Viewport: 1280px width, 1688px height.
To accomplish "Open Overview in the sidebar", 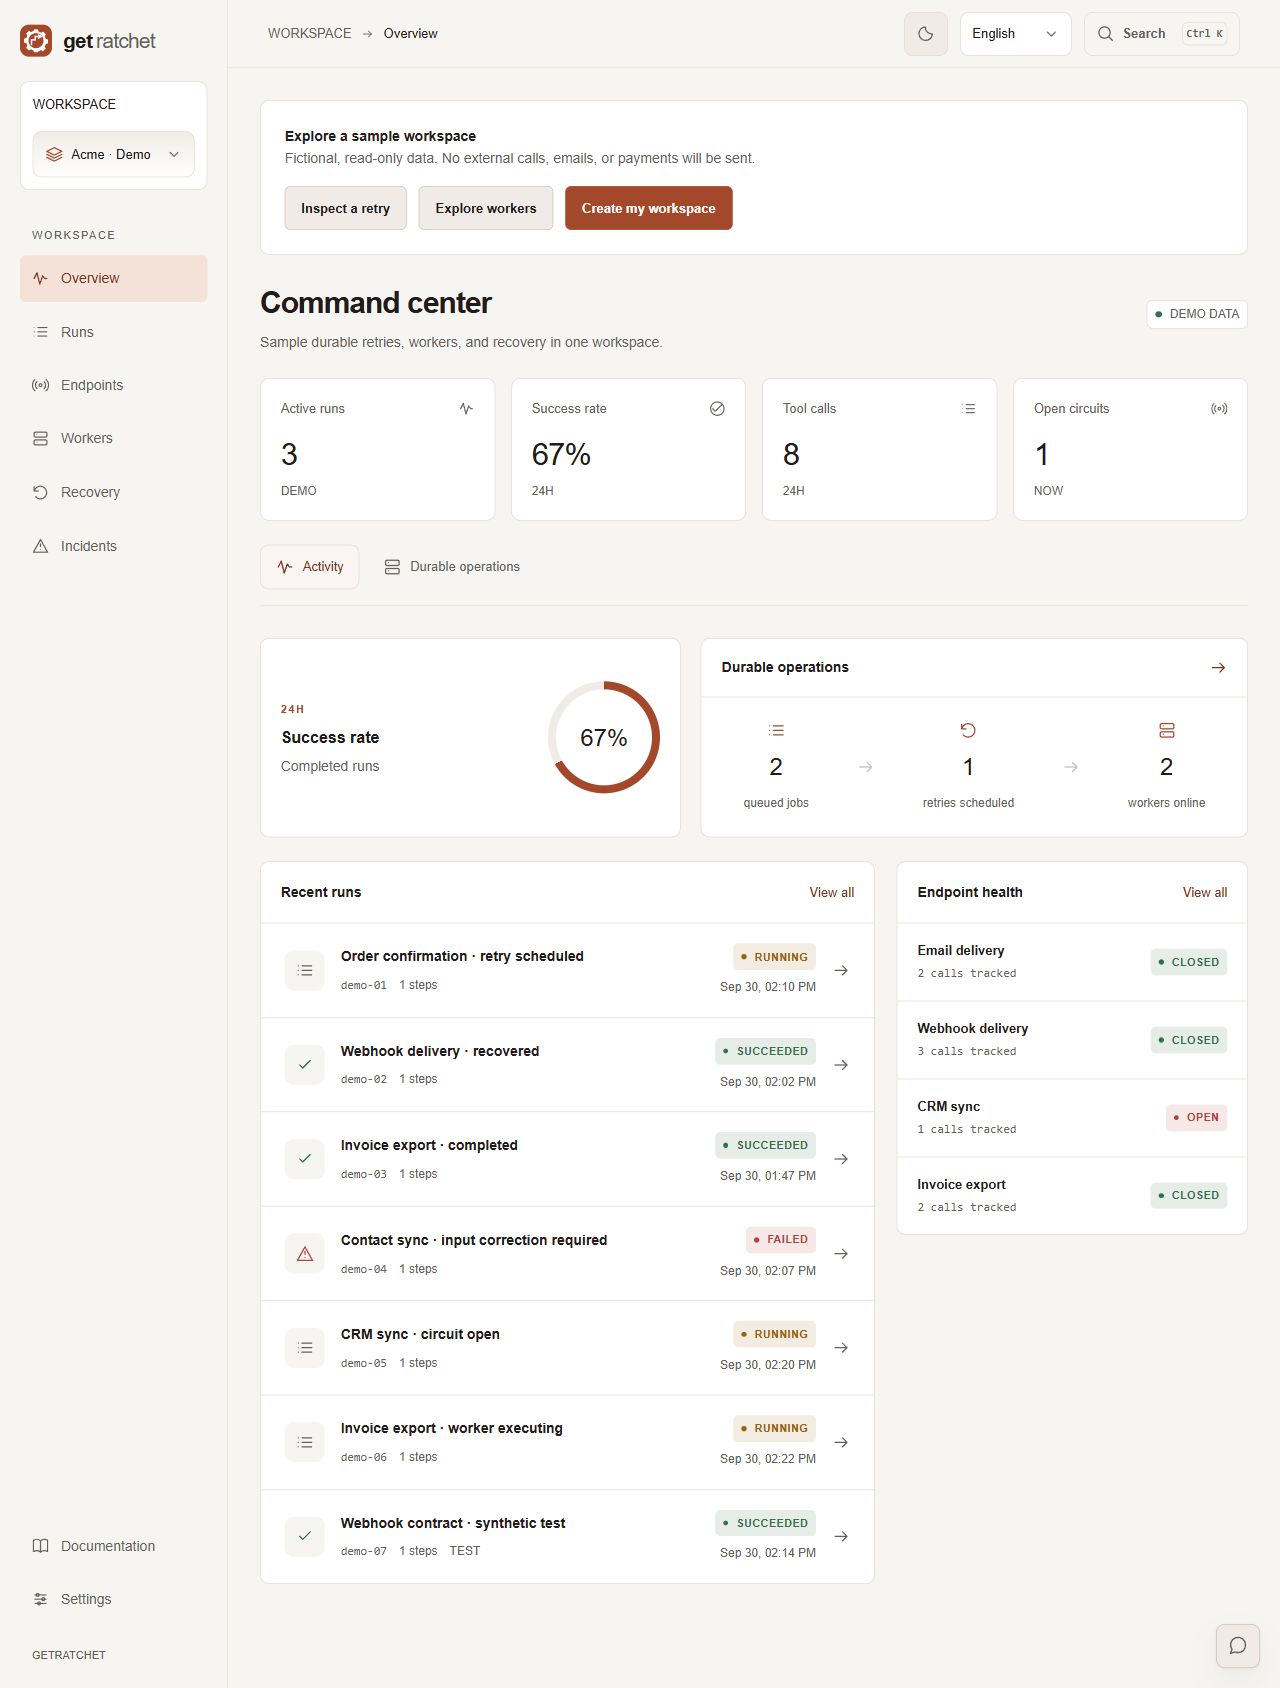I will (x=114, y=278).
